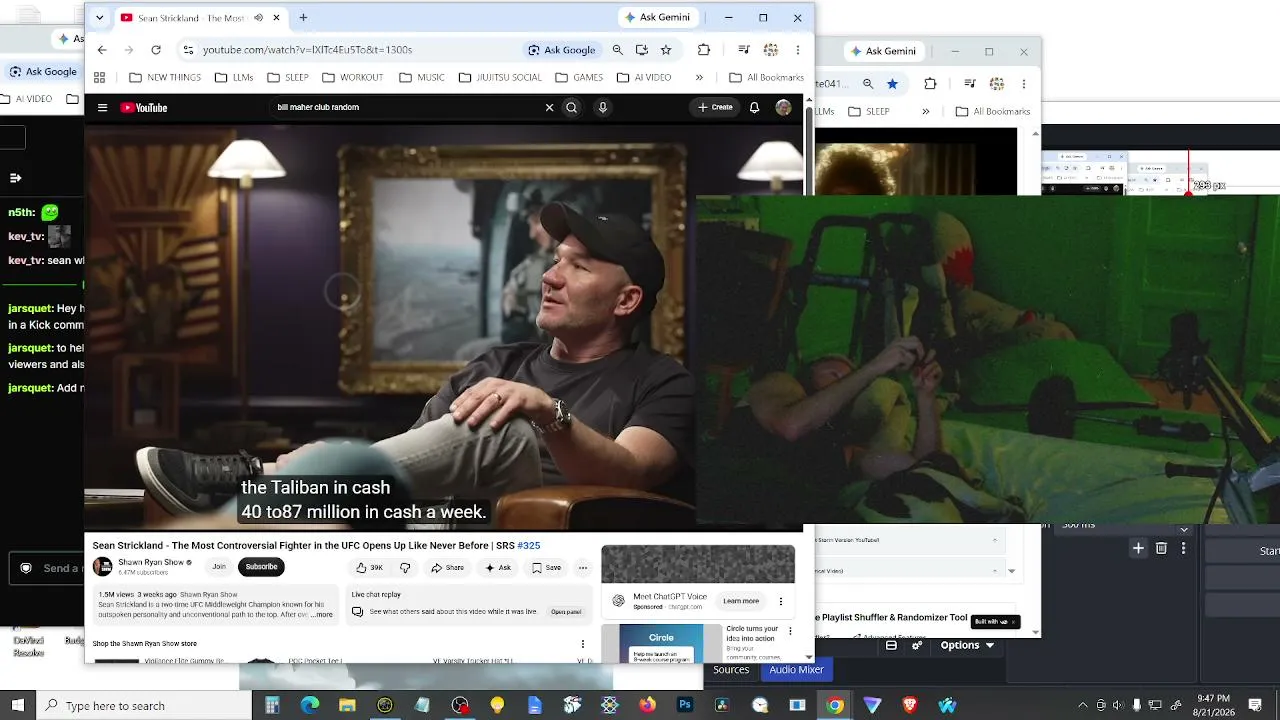Open YouTube guide hamburger menu
Viewport: 1280px width, 720px height.
(102, 107)
